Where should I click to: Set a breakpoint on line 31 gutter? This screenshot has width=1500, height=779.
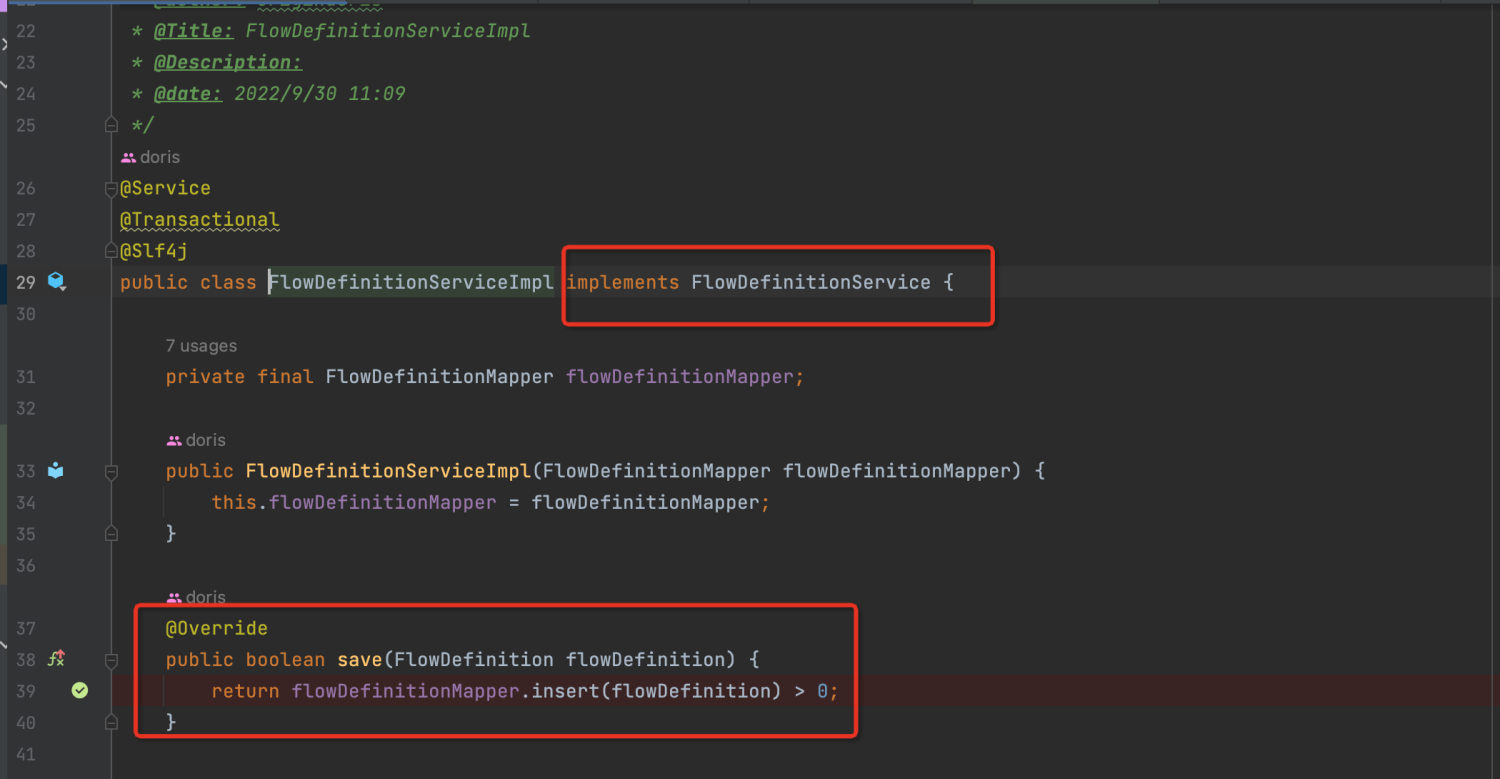coord(80,377)
